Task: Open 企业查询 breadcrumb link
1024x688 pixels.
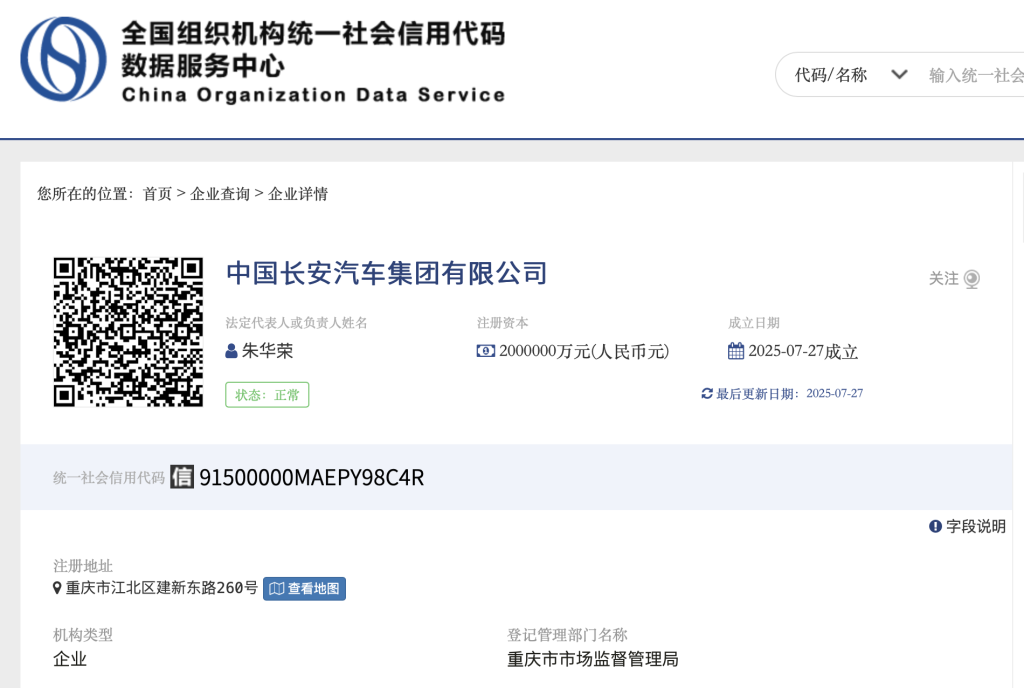Action: point(220,194)
